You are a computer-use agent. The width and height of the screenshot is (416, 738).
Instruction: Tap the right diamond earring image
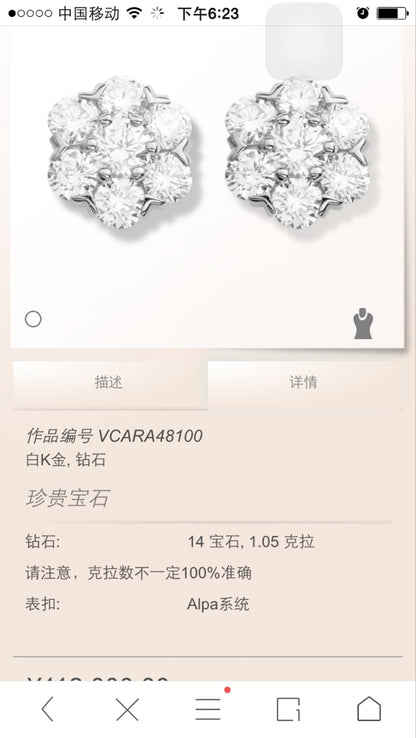tap(297, 152)
